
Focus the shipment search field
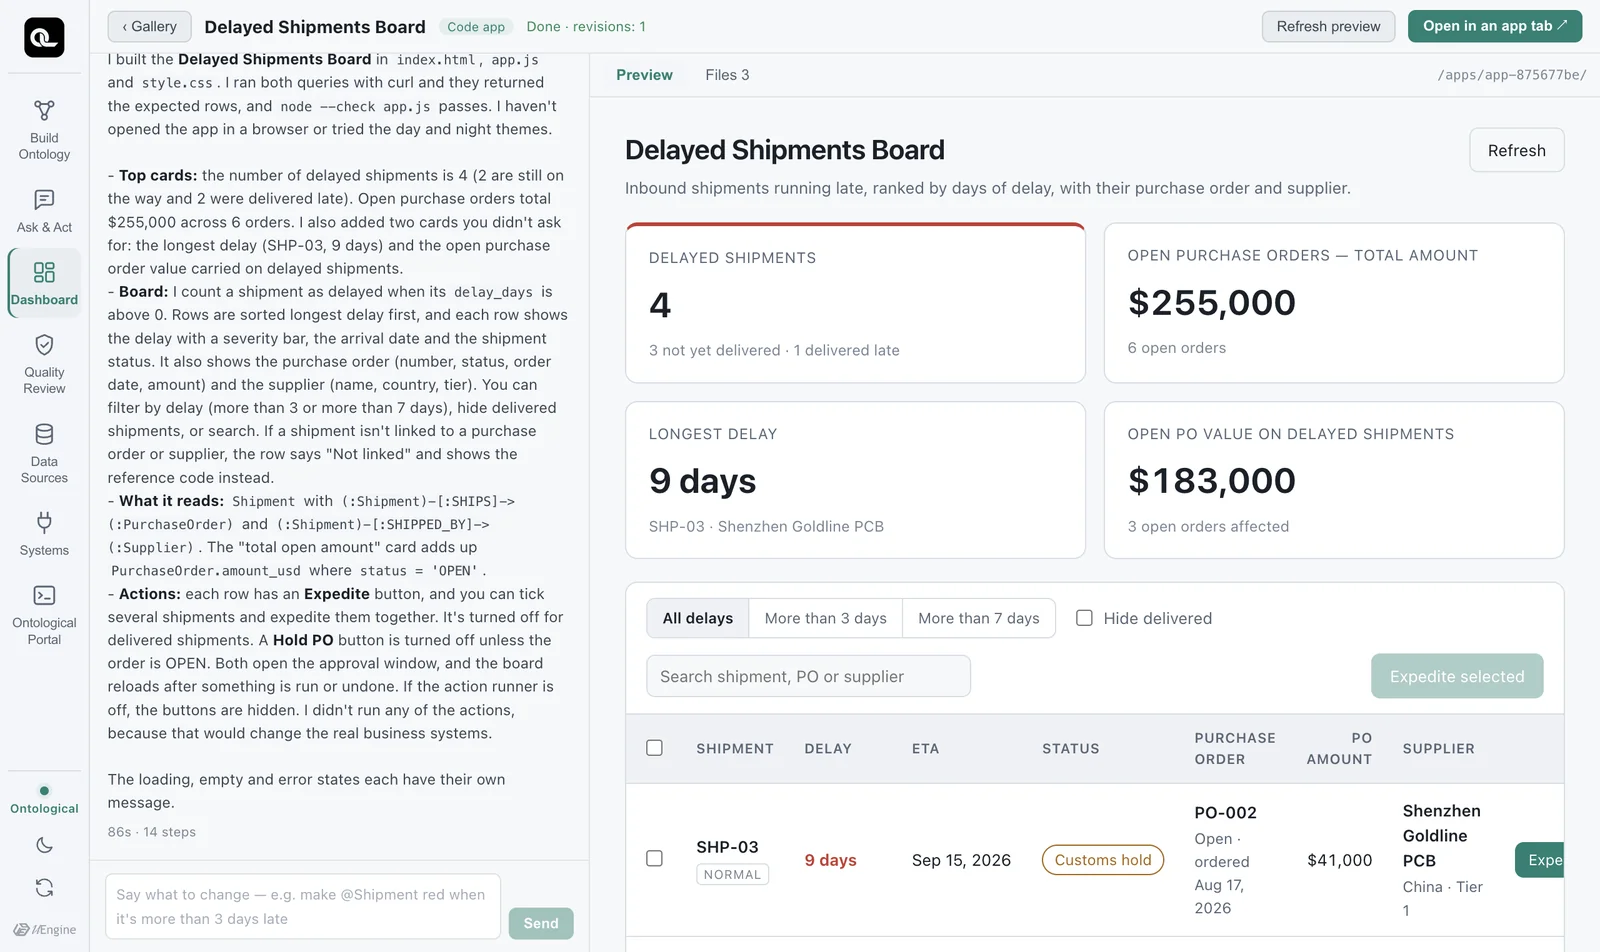pos(808,676)
